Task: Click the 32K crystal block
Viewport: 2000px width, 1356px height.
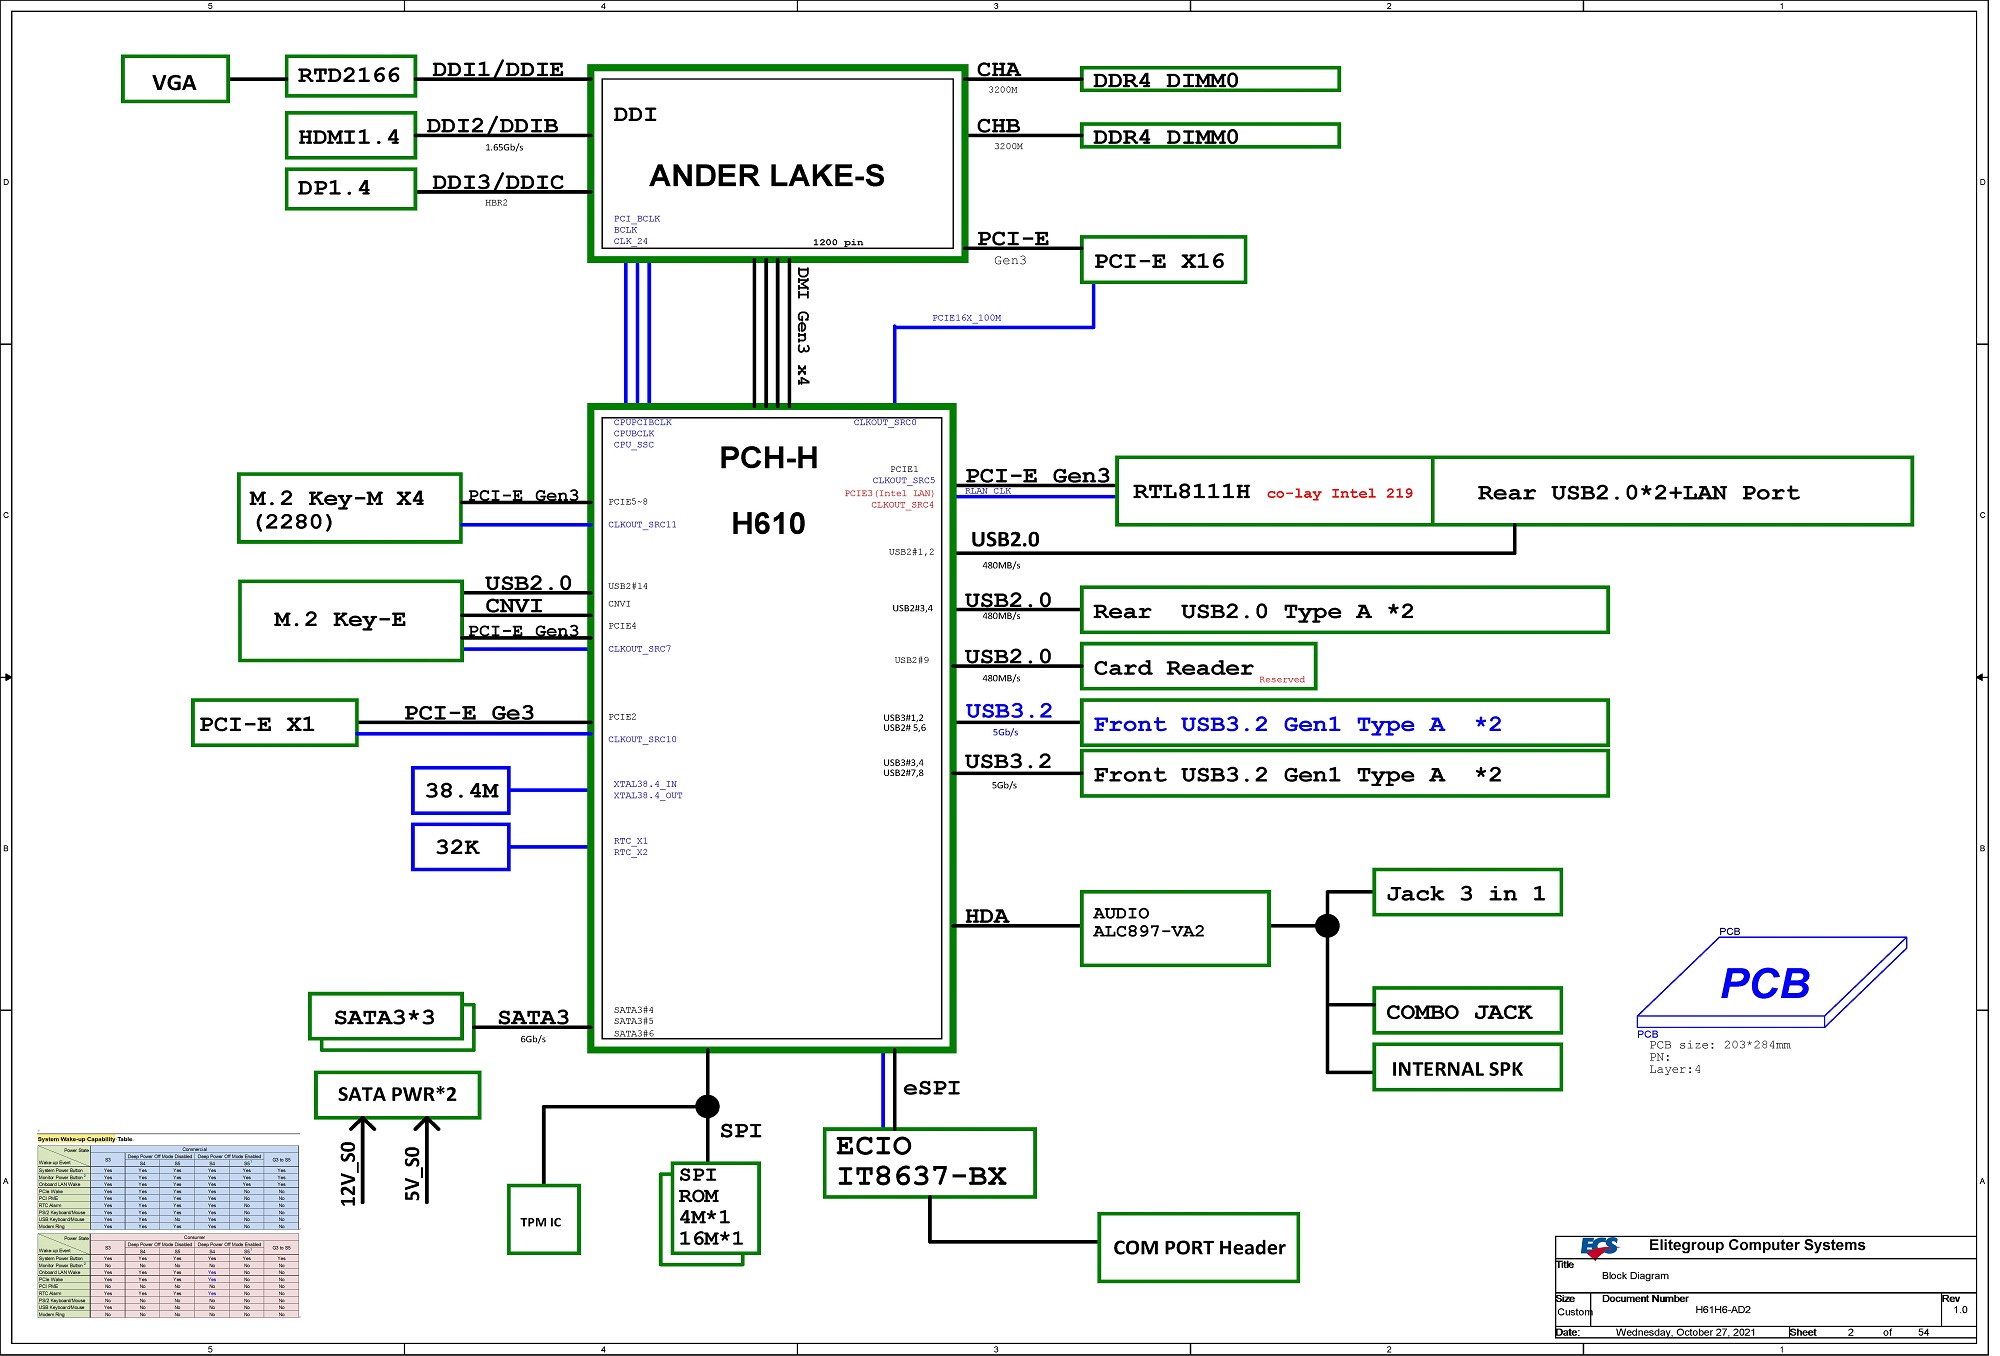Action: click(x=461, y=847)
